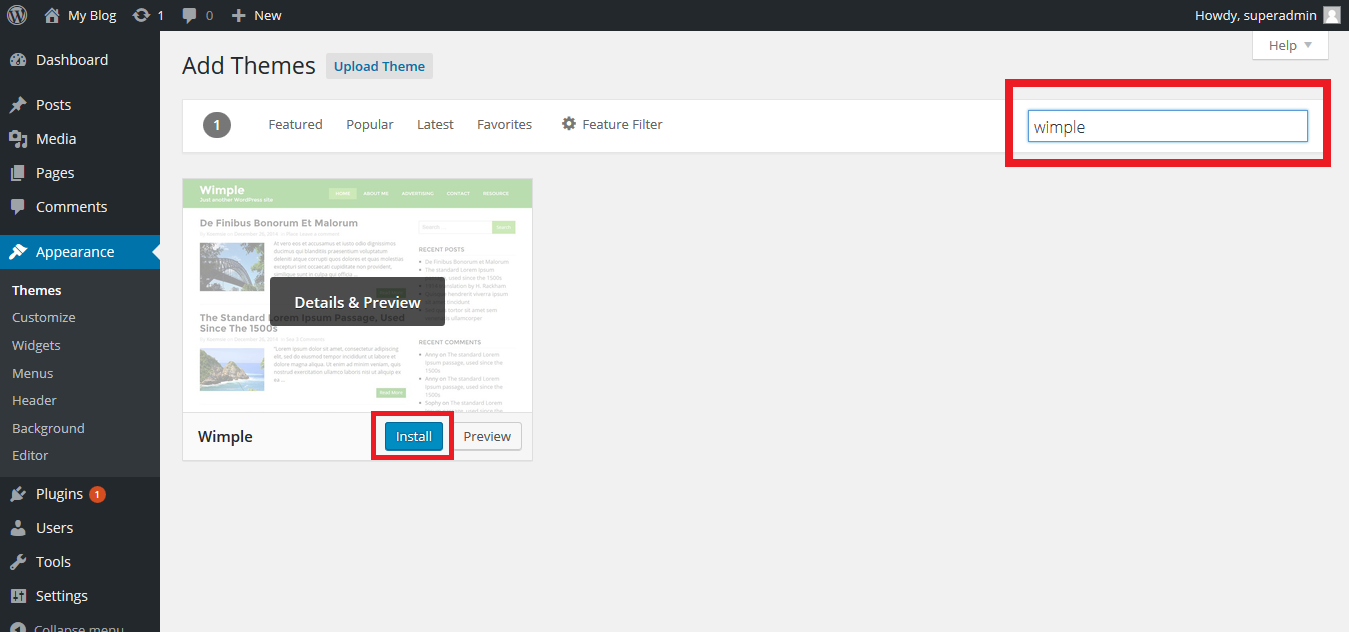The width and height of the screenshot is (1350, 632).
Task: Open the Widgets submenu item
Action: pos(36,345)
